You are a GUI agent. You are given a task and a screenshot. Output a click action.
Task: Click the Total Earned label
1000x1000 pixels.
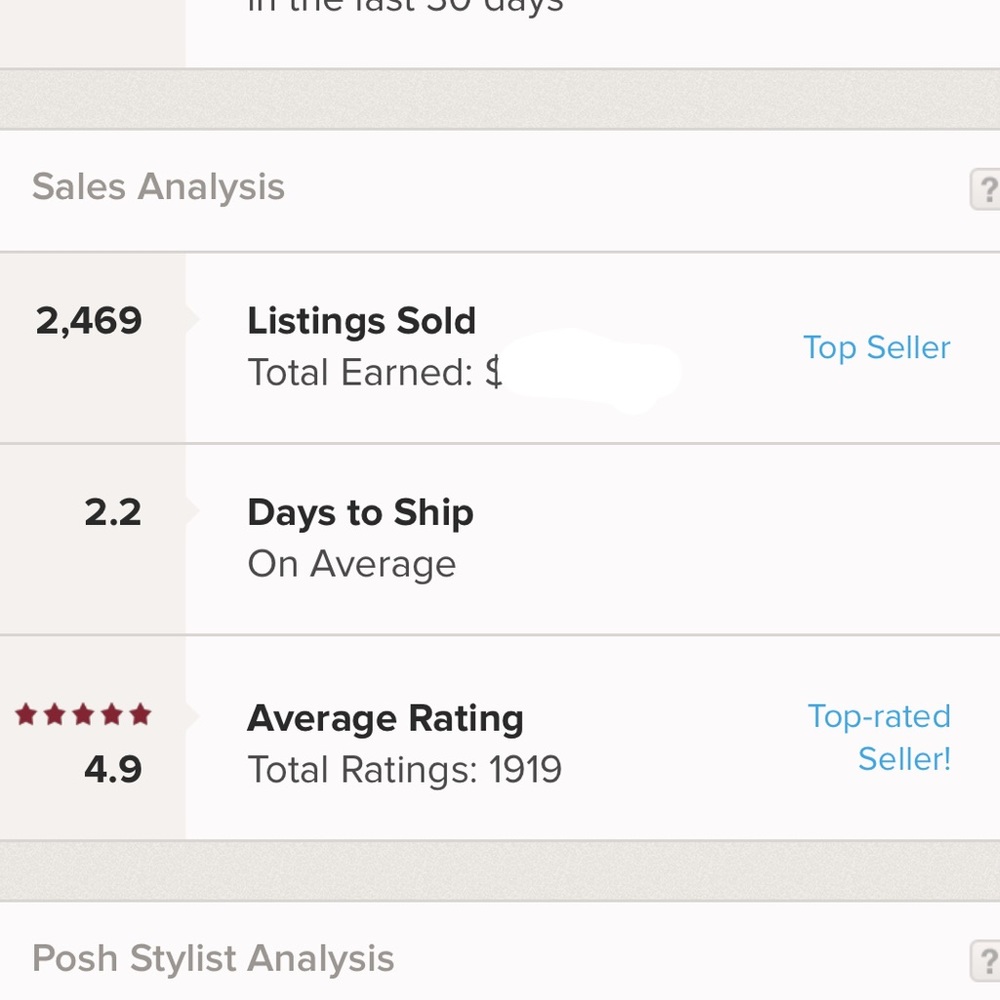point(358,373)
